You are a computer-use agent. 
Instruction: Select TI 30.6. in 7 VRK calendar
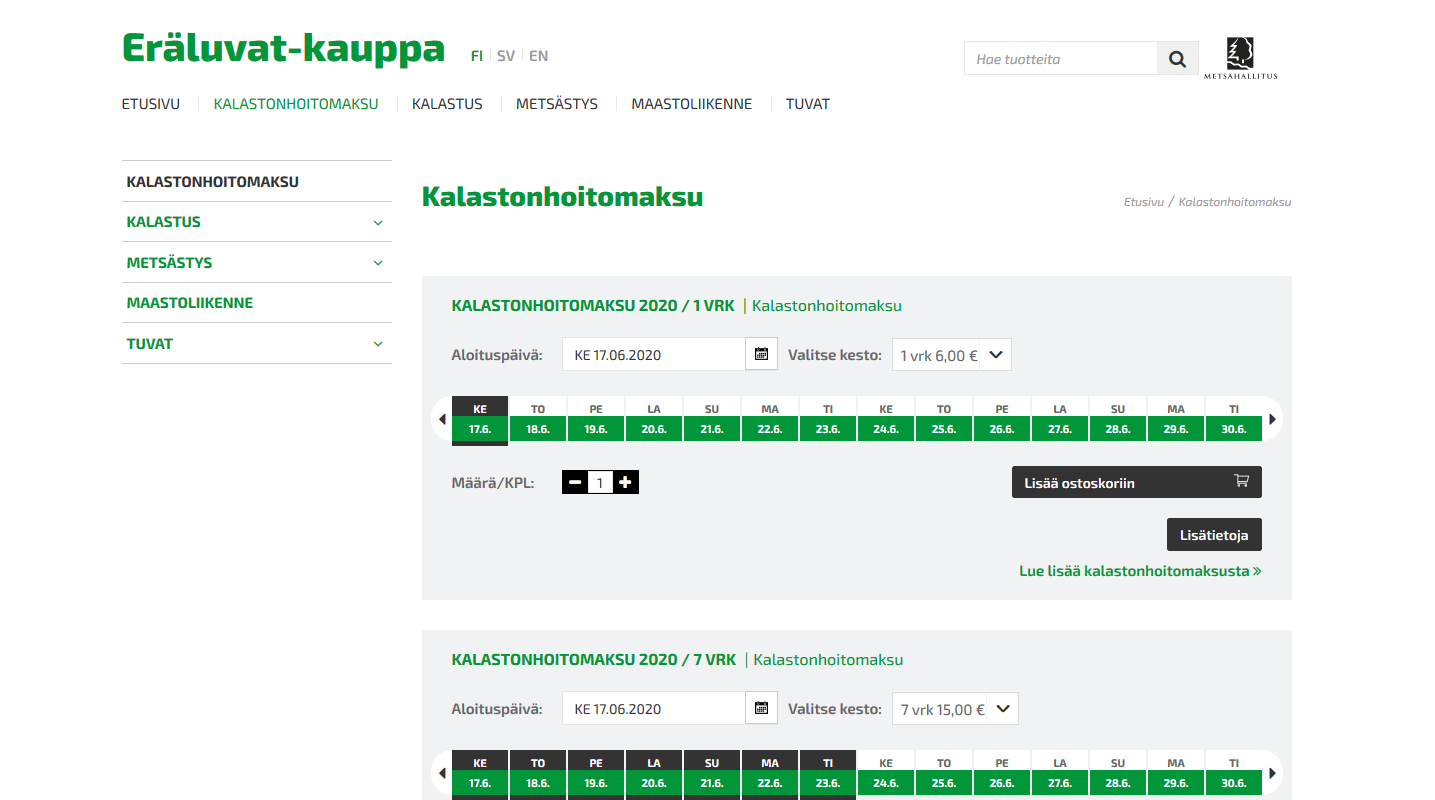[1234, 773]
